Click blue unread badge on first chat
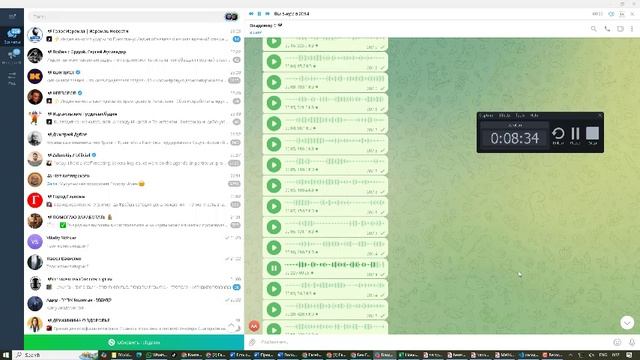 tap(236, 39)
